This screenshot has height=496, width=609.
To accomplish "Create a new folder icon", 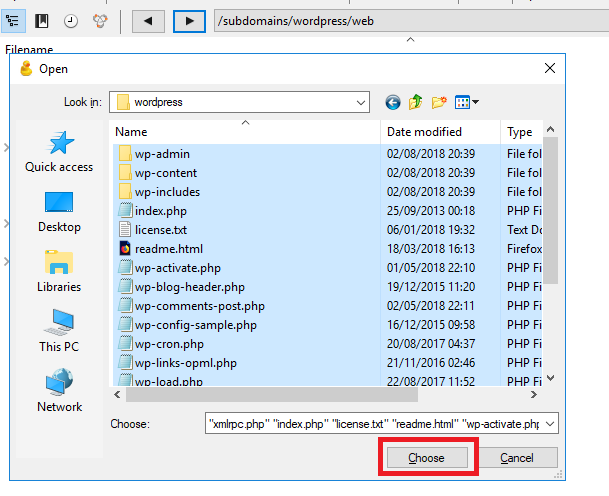I will point(439,103).
